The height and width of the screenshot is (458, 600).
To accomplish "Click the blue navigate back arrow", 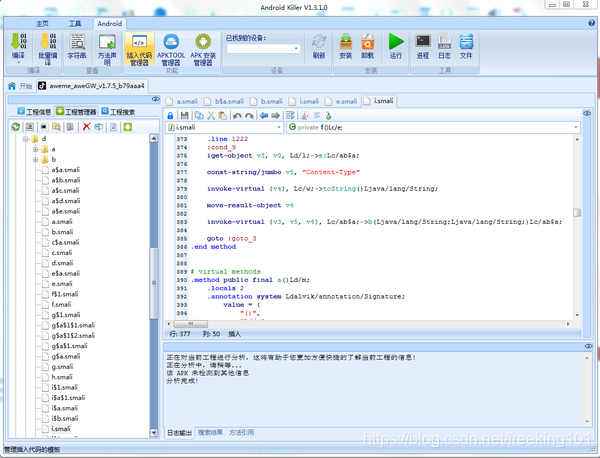I will coord(264,115).
